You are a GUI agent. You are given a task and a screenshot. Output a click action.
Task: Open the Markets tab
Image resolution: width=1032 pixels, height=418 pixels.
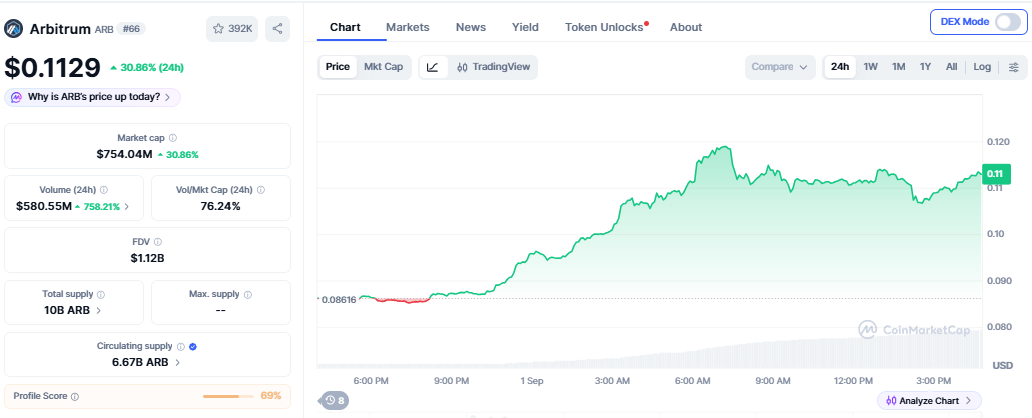point(407,28)
